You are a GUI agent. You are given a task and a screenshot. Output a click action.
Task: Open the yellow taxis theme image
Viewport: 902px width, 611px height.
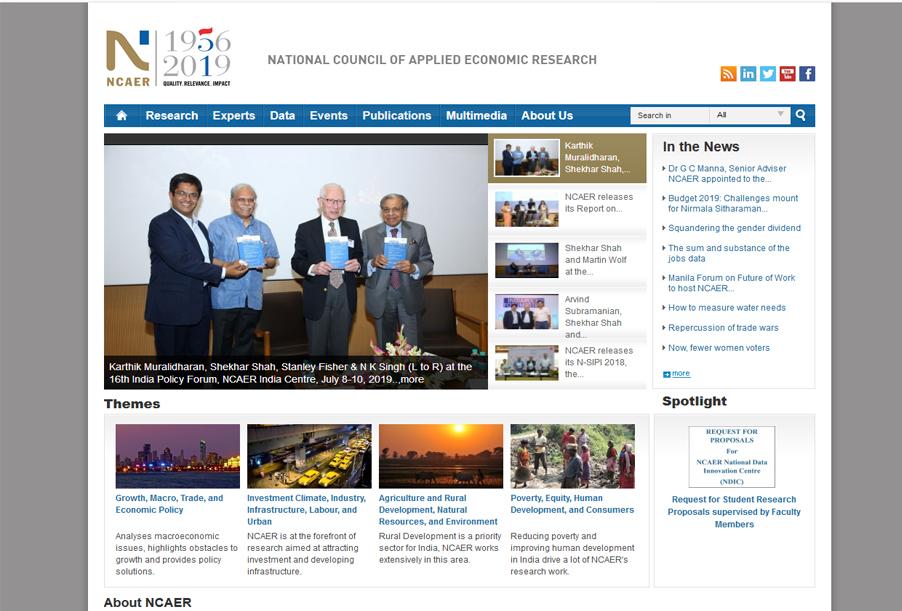(x=309, y=456)
